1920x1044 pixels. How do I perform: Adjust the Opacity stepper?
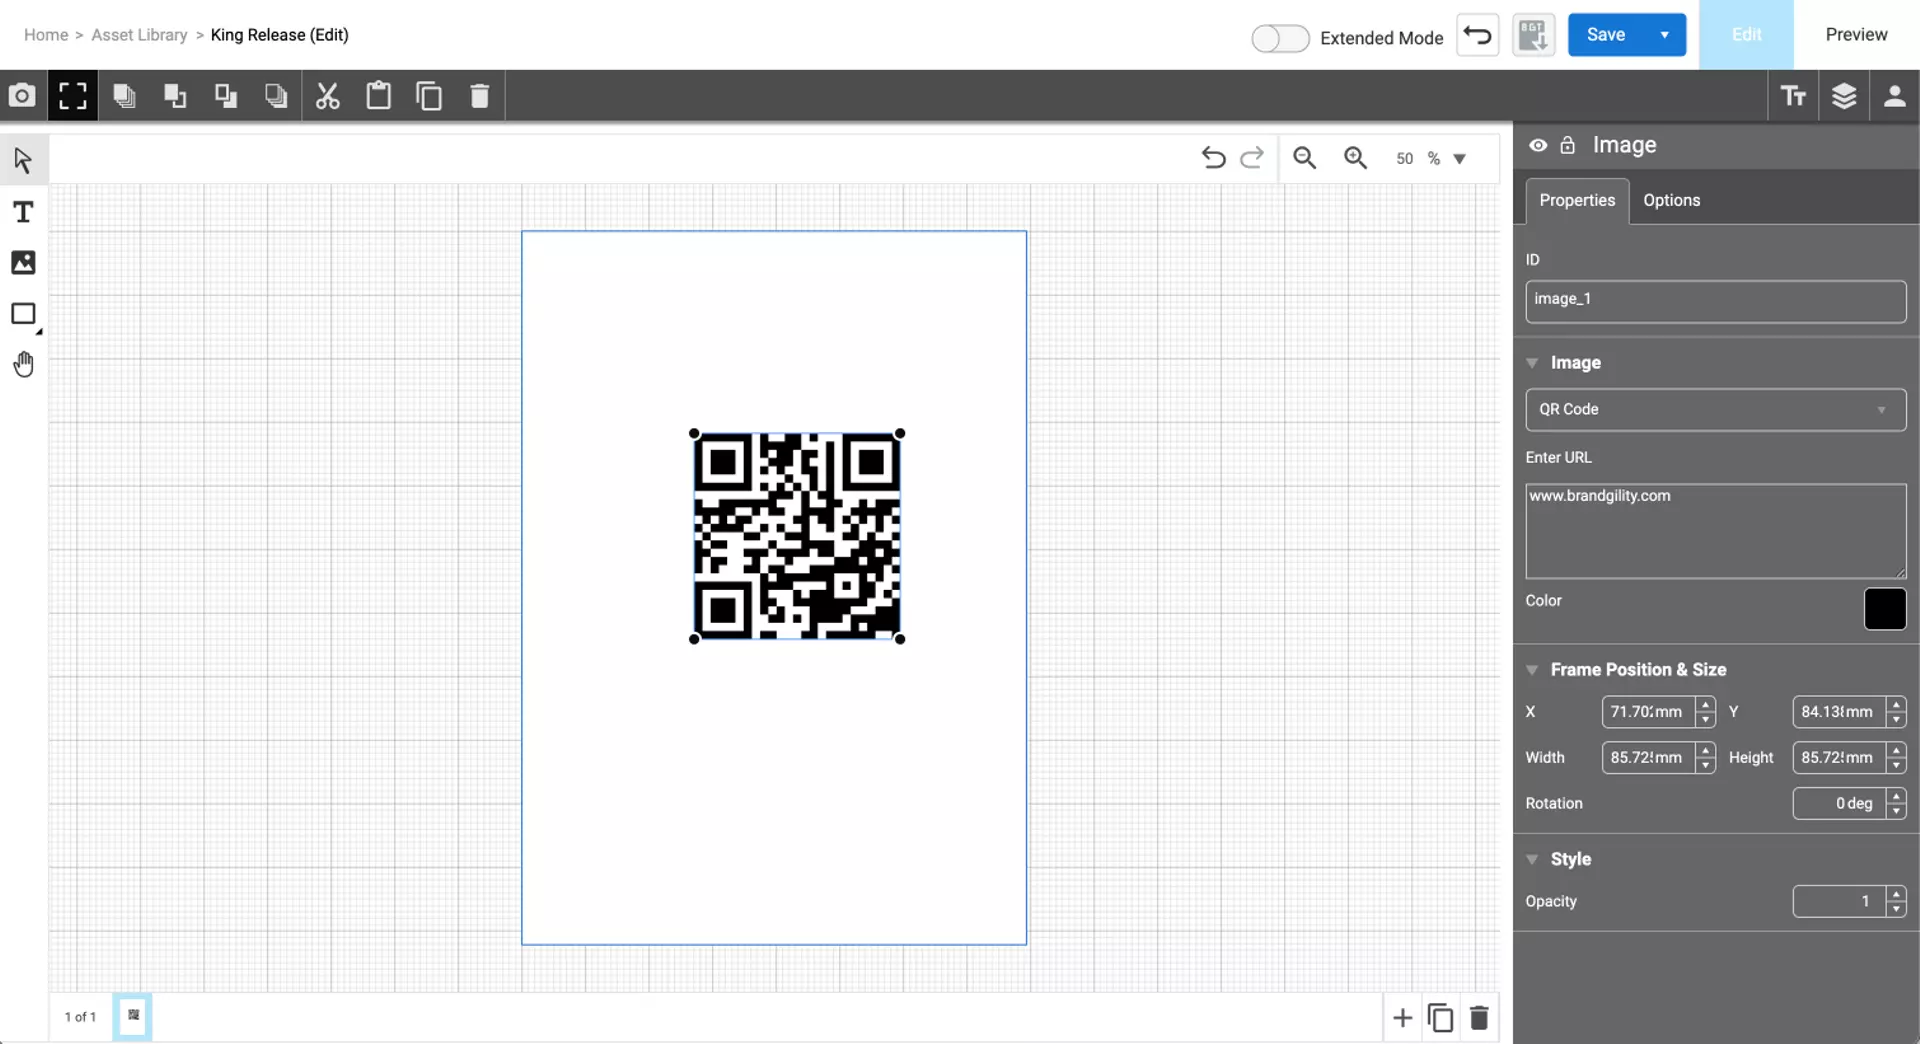1896,901
